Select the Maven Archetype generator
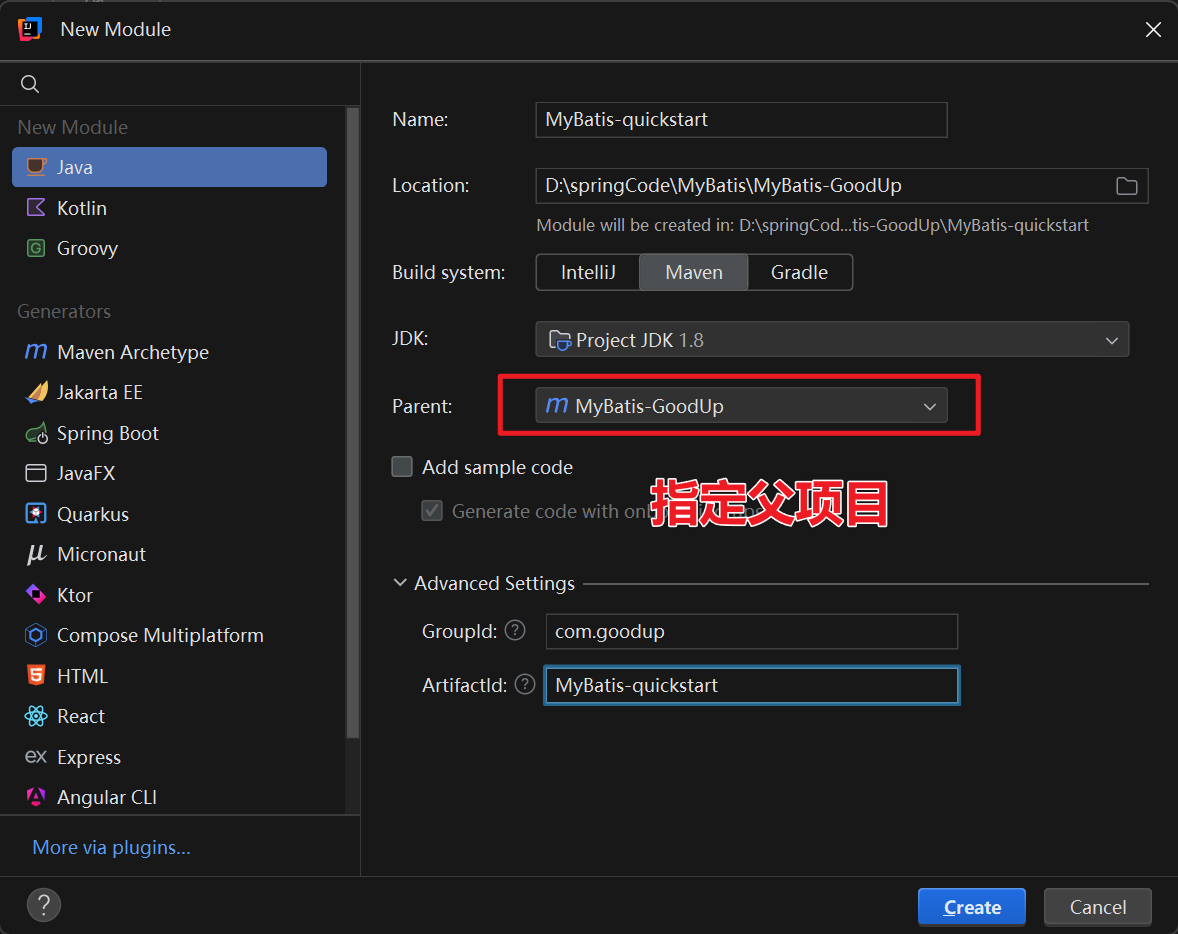The width and height of the screenshot is (1178, 934). tap(169, 352)
